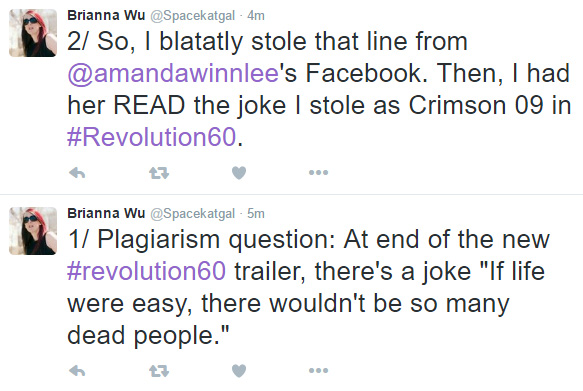Open more options on the 1/ Plagiarism tweet
The width and height of the screenshot is (583, 391).
pos(319,370)
